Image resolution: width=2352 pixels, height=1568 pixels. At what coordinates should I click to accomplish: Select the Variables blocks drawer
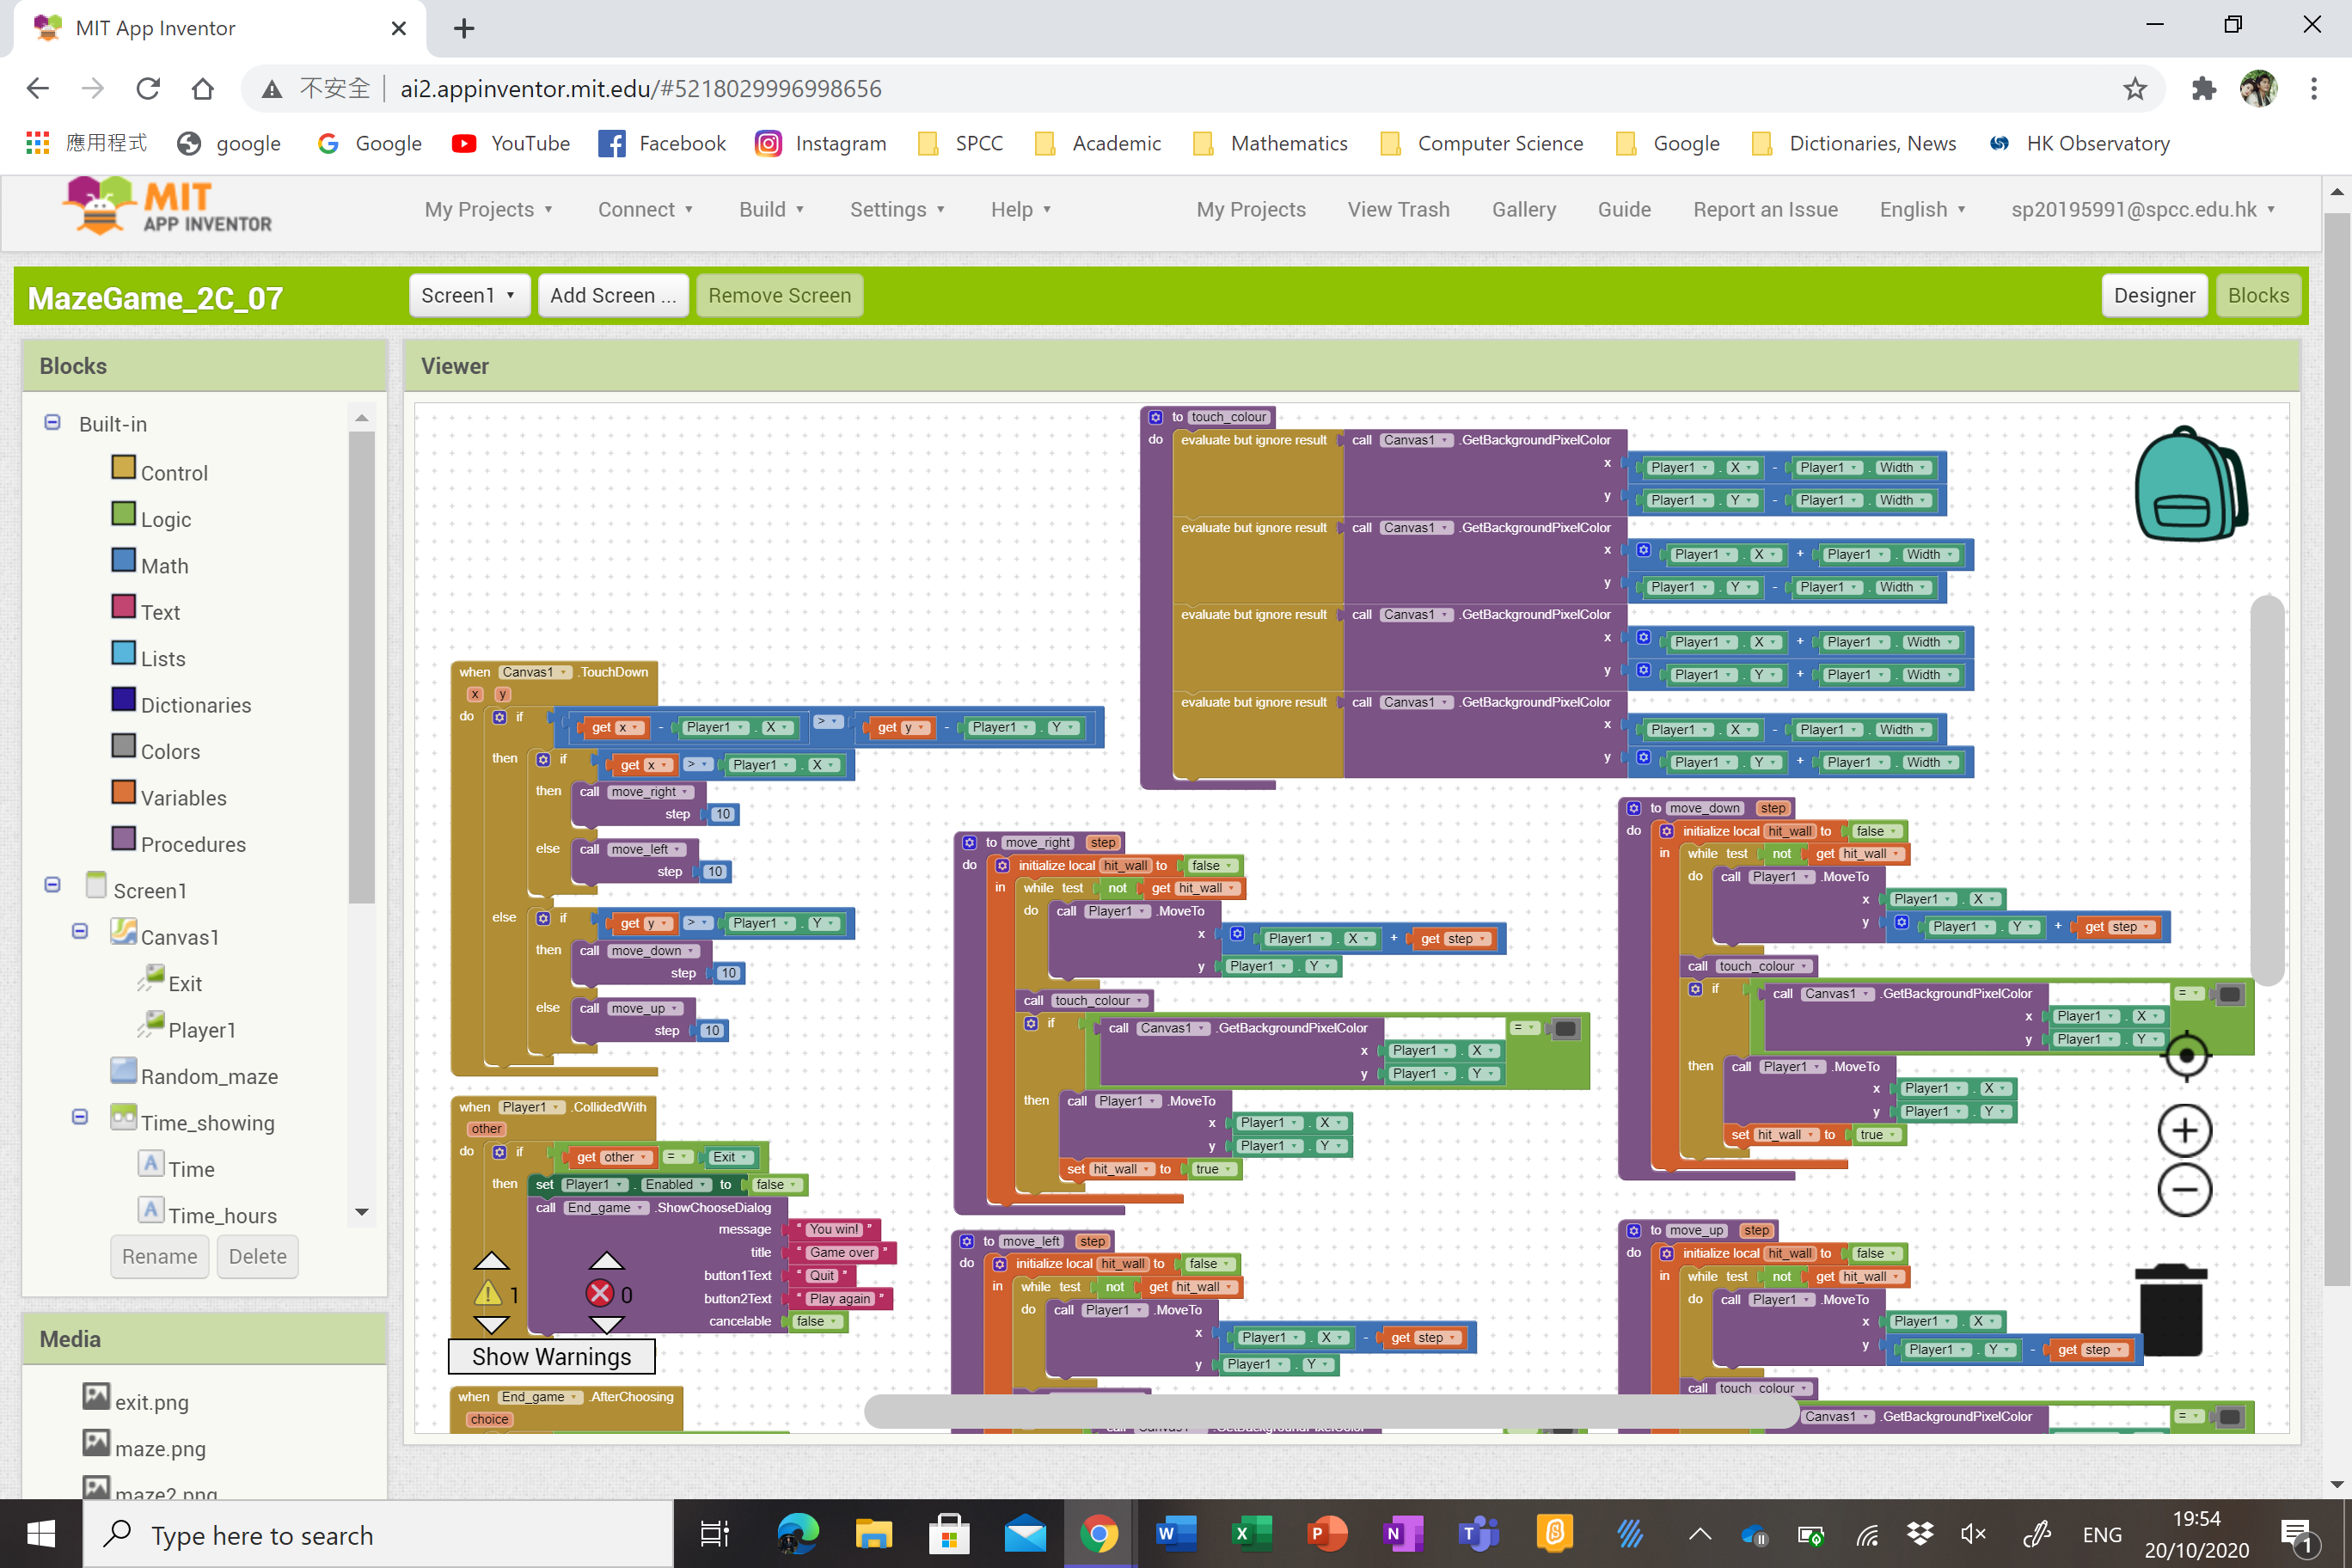pyautogui.click(x=184, y=797)
